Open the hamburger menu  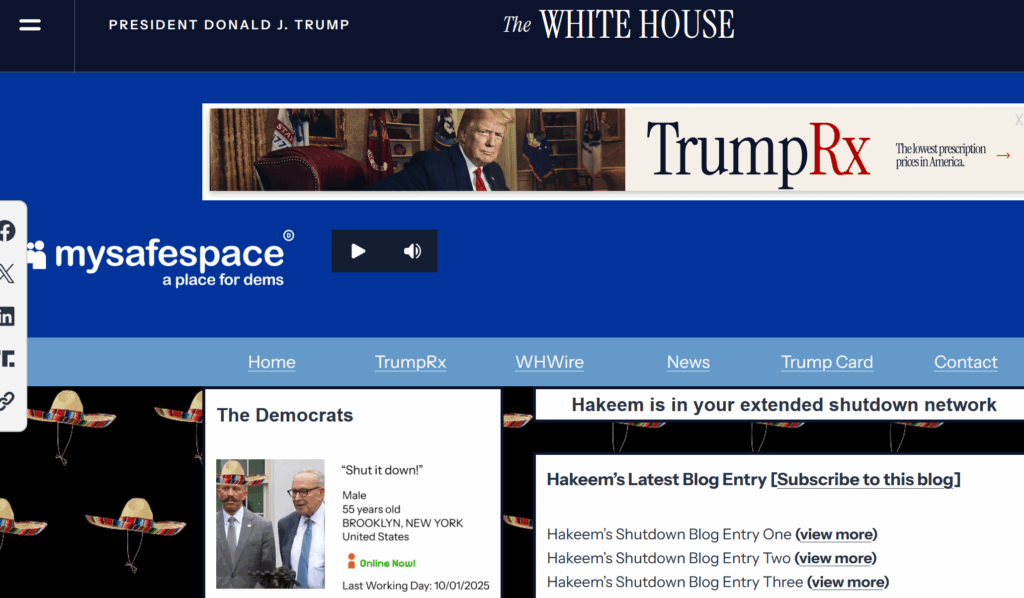pyautogui.click(x=30, y=25)
